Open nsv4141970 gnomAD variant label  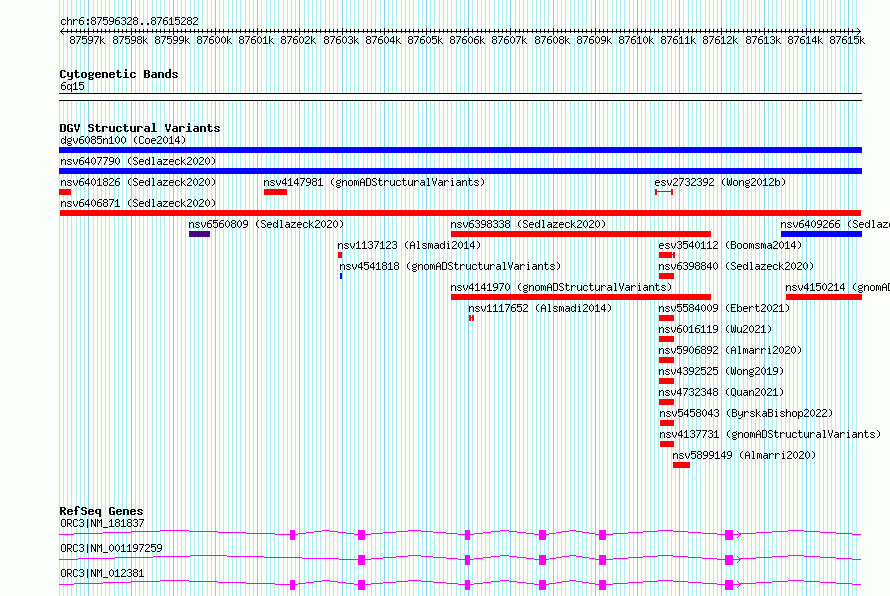561,287
